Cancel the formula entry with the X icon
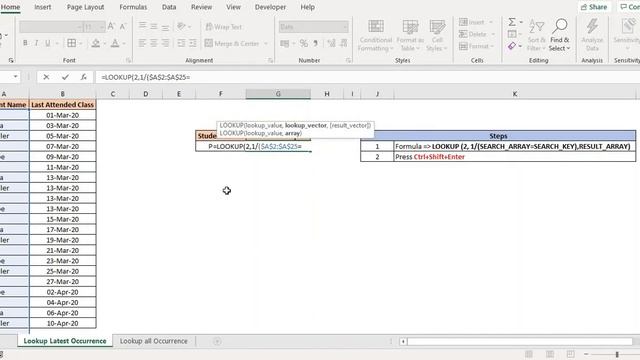The height and width of the screenshot is (360, 640). pos(46,77)
